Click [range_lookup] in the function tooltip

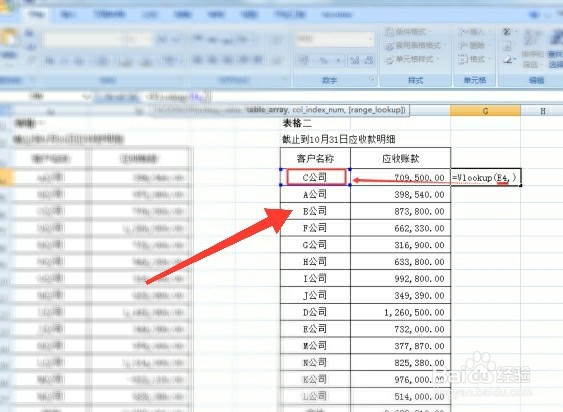click(376, 110)
